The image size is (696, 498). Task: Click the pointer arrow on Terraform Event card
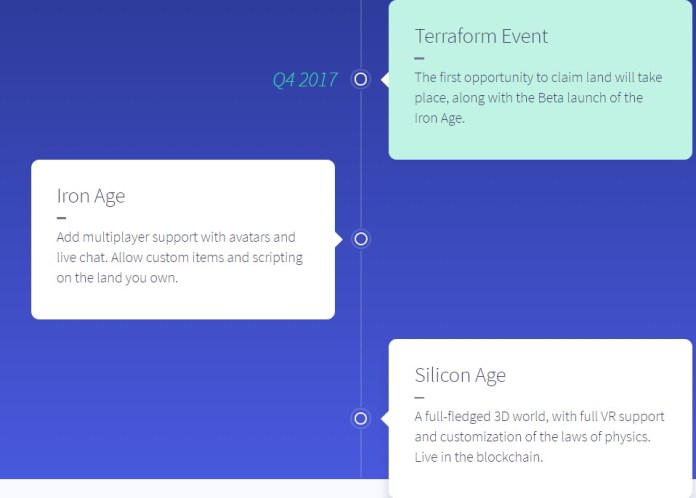point(385,79)
